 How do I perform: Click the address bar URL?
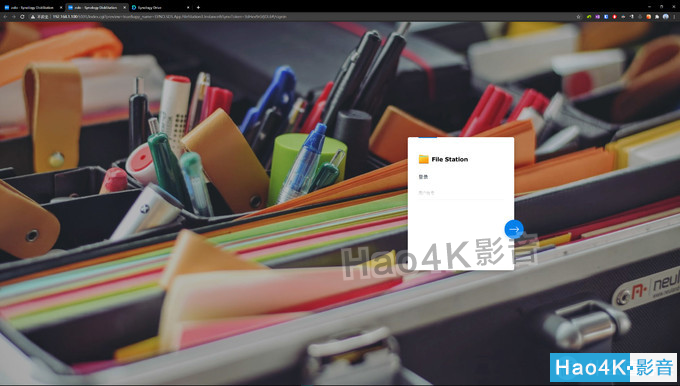(x=170, y=16)
